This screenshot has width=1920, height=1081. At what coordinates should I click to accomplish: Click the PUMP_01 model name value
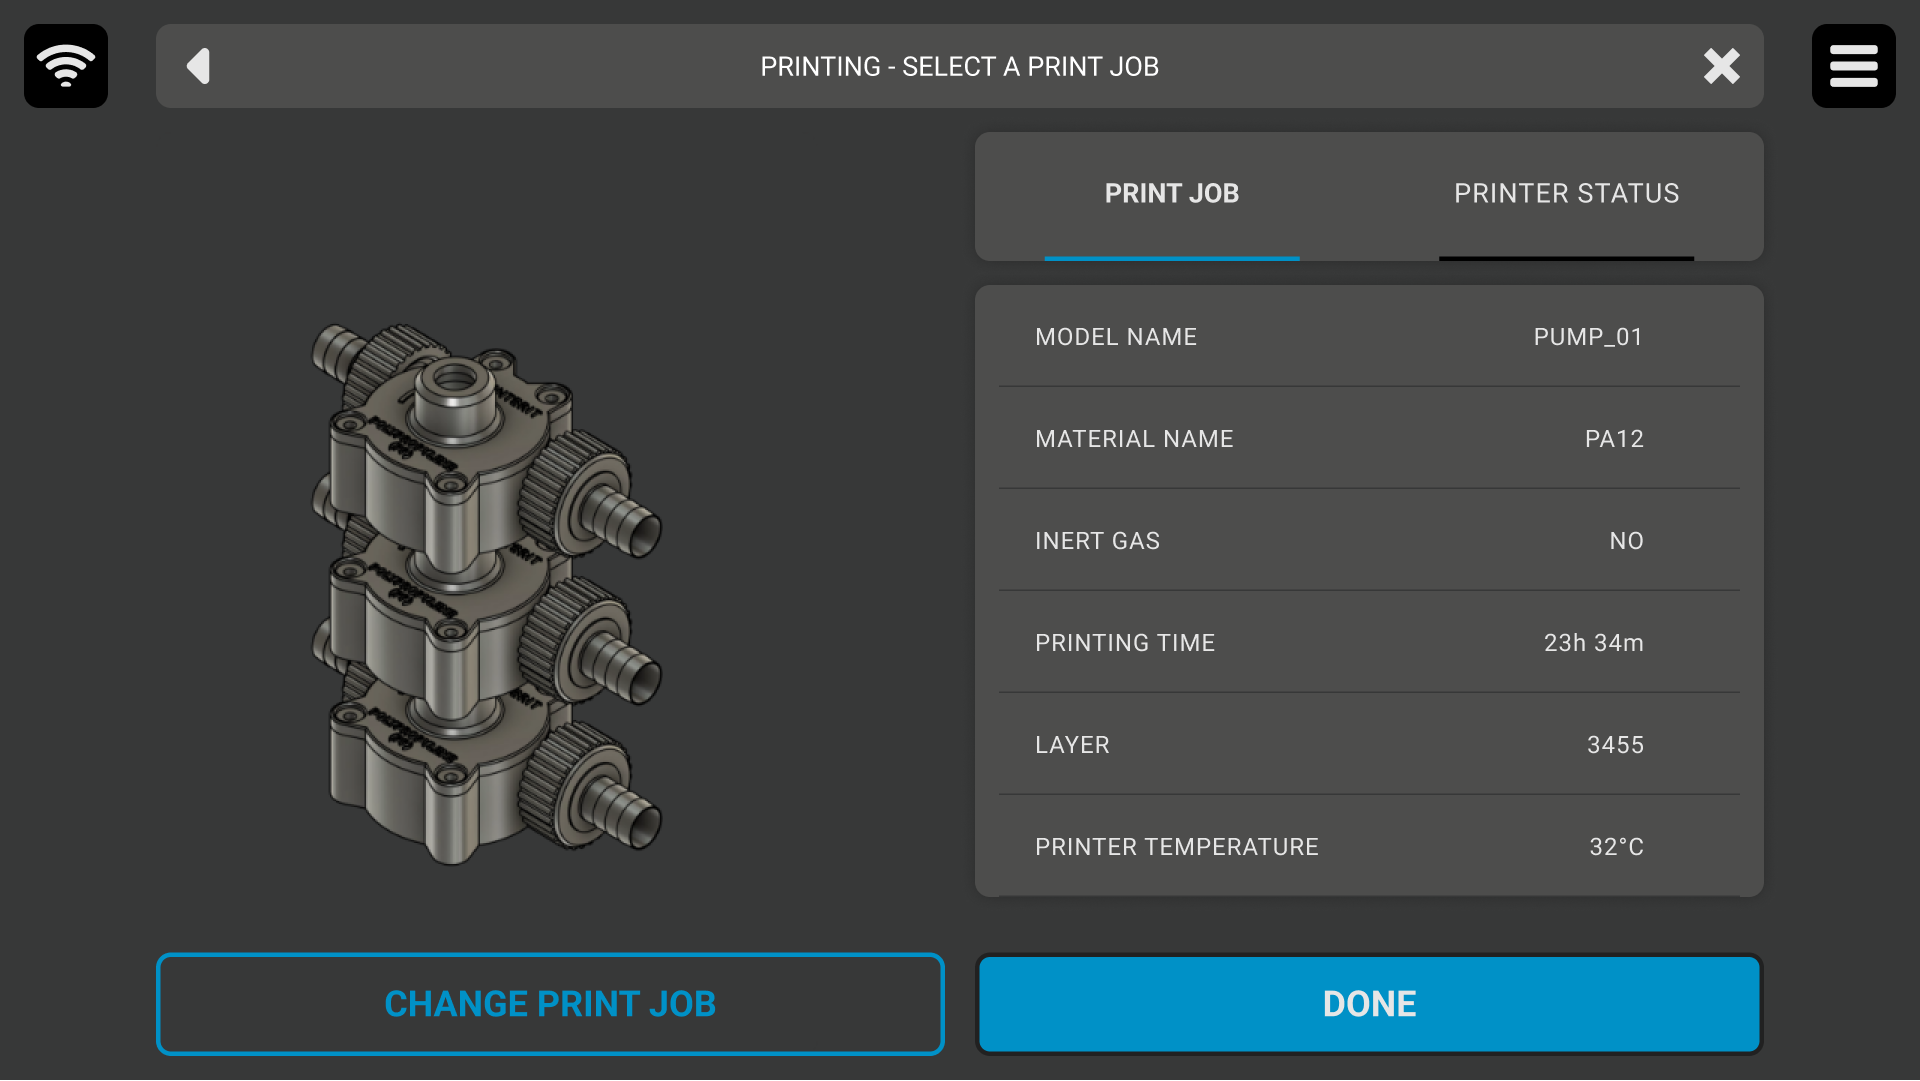[1588, 337]
